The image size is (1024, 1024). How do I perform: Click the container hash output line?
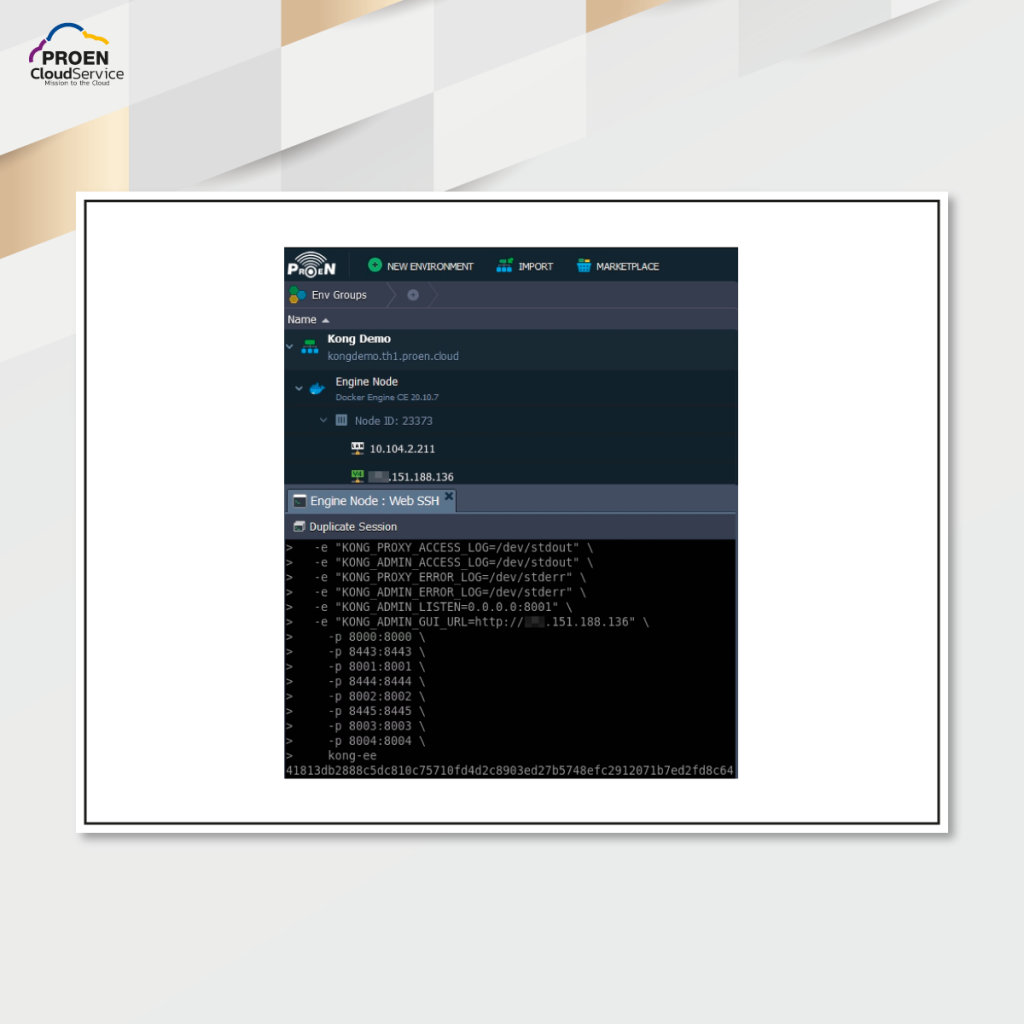[509, 771]
